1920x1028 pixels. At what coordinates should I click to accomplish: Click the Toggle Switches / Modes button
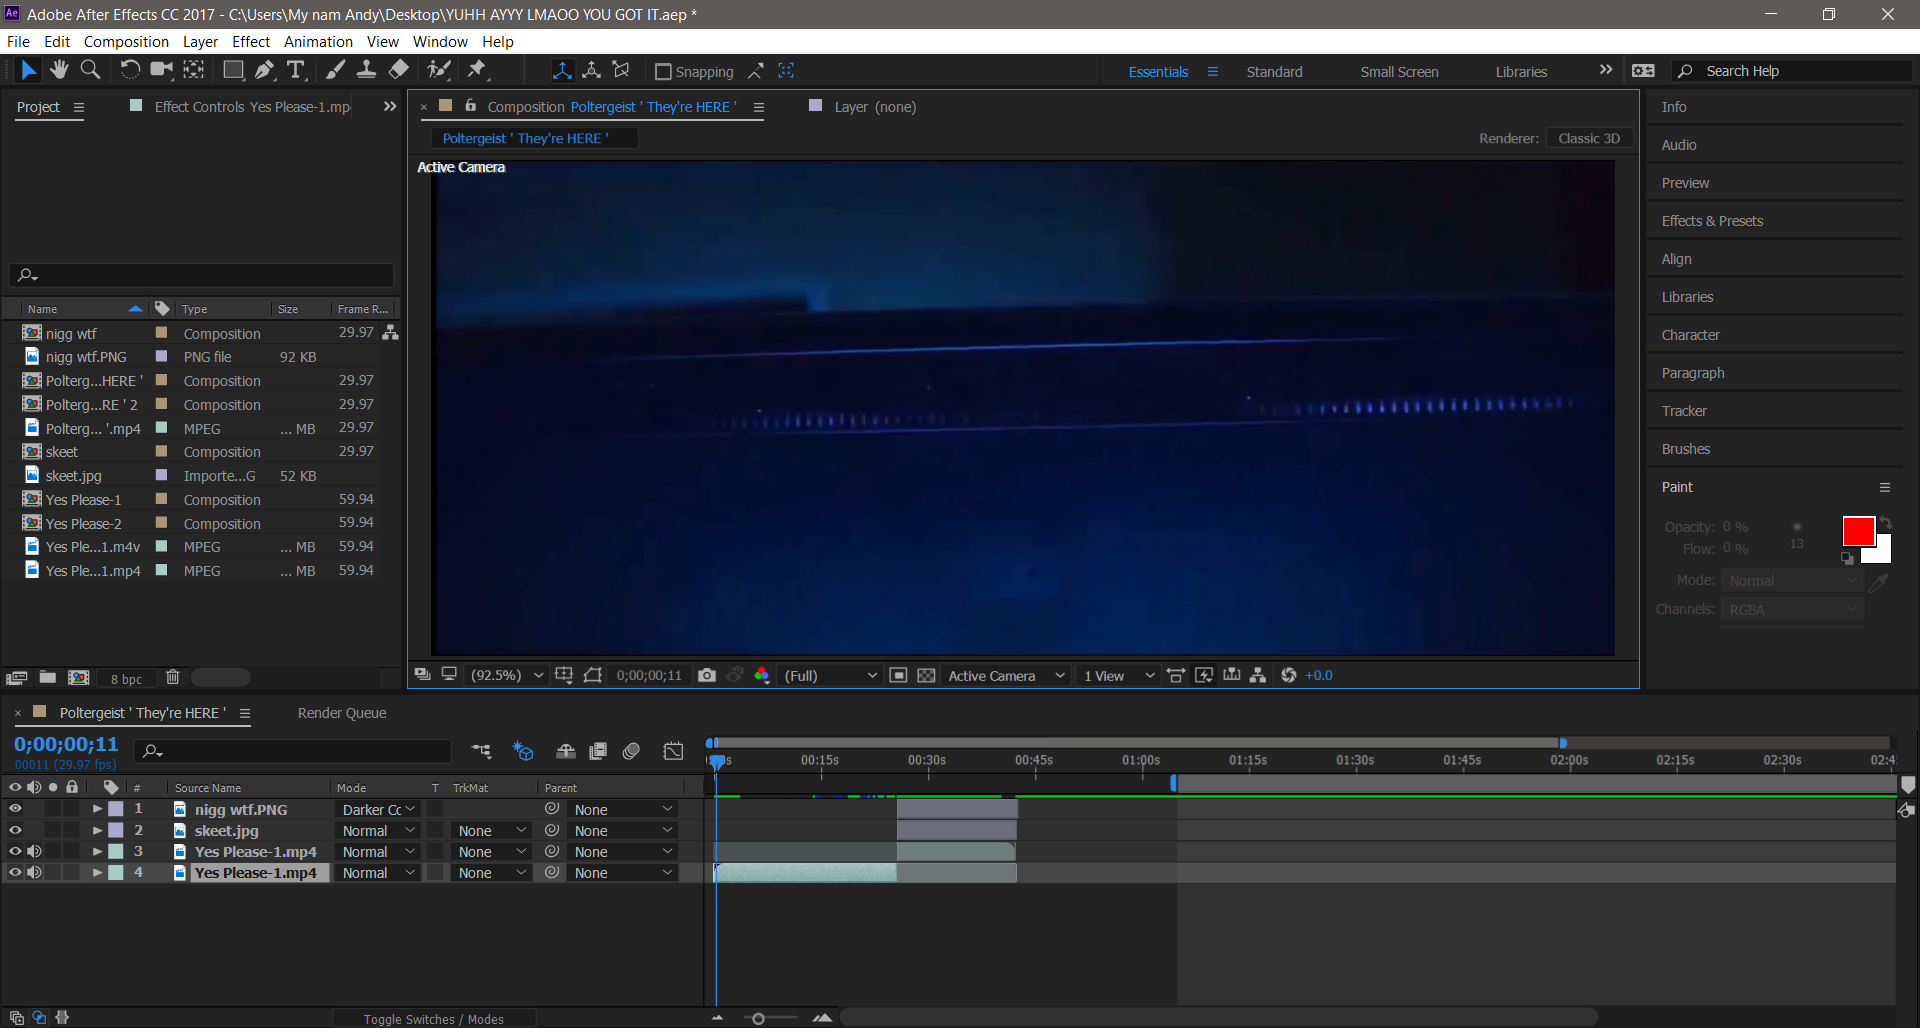pyautogui.click(x=434, y=1018)
